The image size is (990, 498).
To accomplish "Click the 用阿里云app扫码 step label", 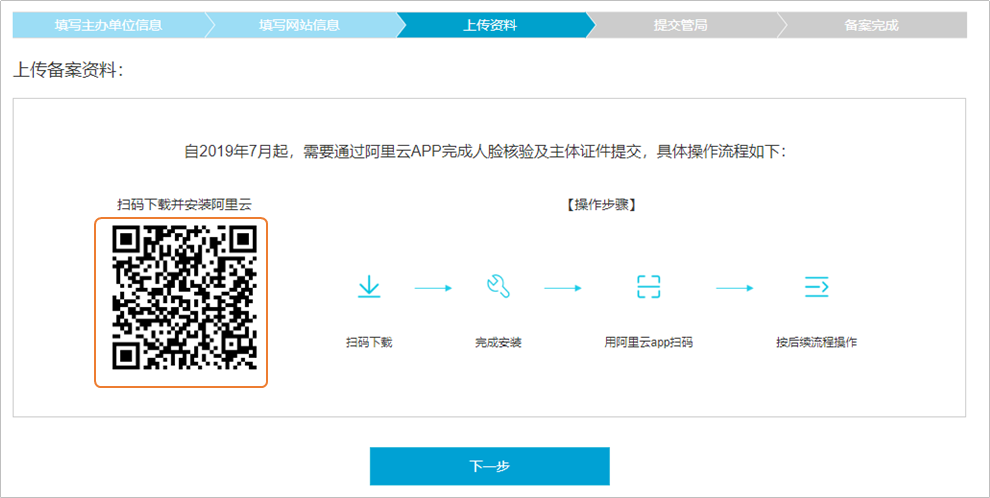I will [x=649, y=342].
